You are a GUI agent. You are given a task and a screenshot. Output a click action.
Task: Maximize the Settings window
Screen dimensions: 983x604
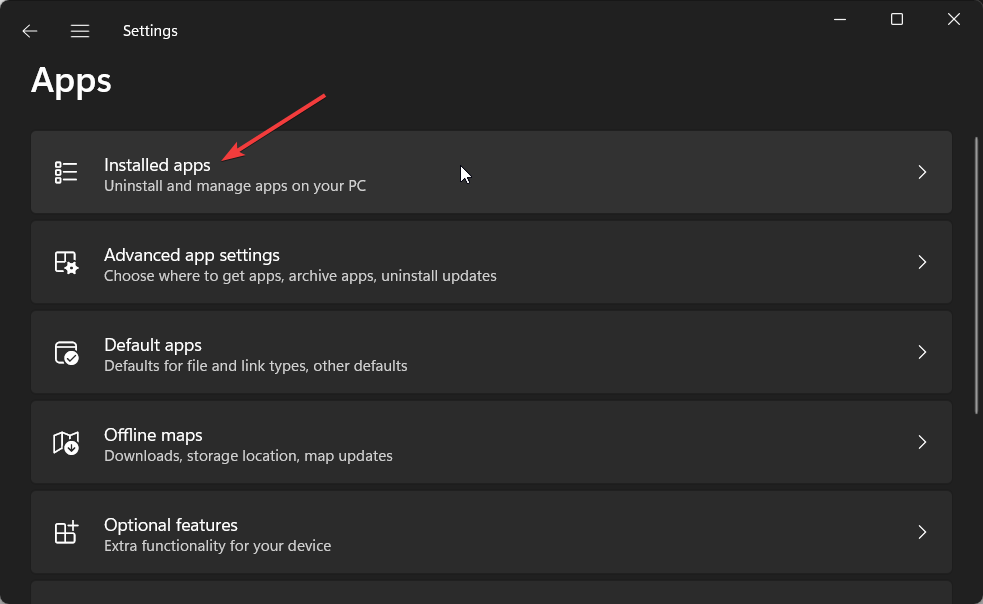tap(897, 19)
